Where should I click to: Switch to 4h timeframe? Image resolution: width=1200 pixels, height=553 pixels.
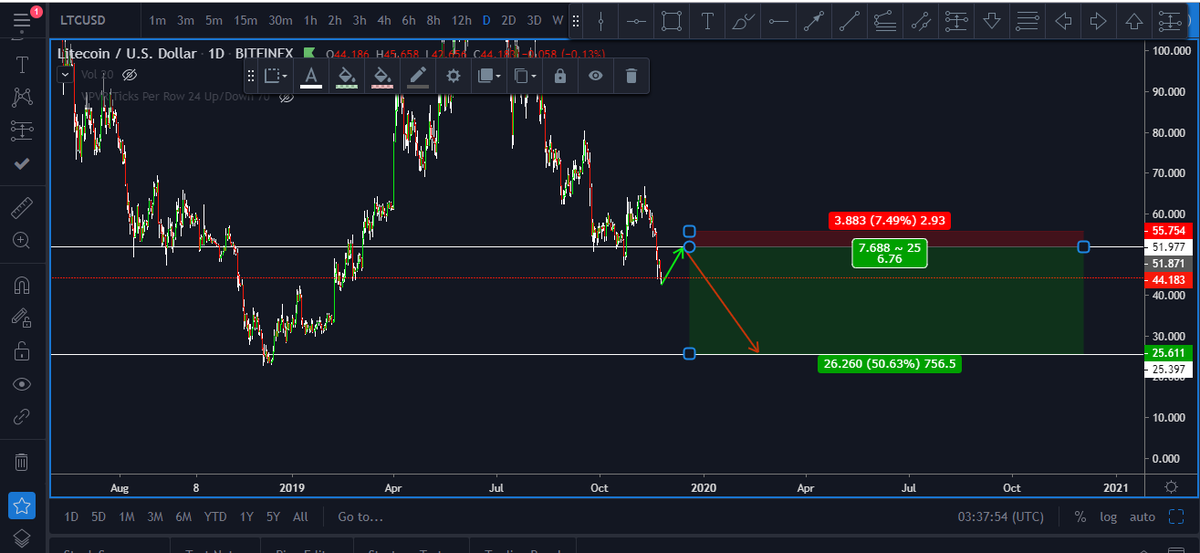click(384, 20)
